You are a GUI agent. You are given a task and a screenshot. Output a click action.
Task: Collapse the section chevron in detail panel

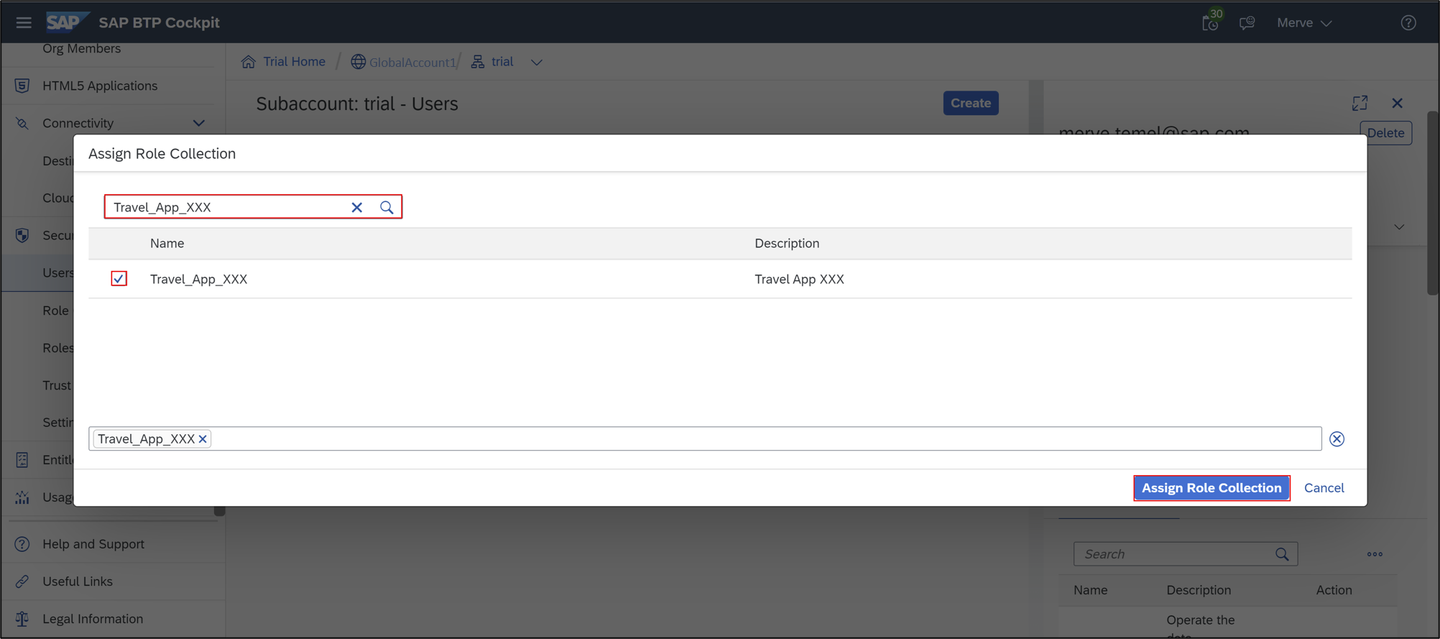coord(1399,227)
